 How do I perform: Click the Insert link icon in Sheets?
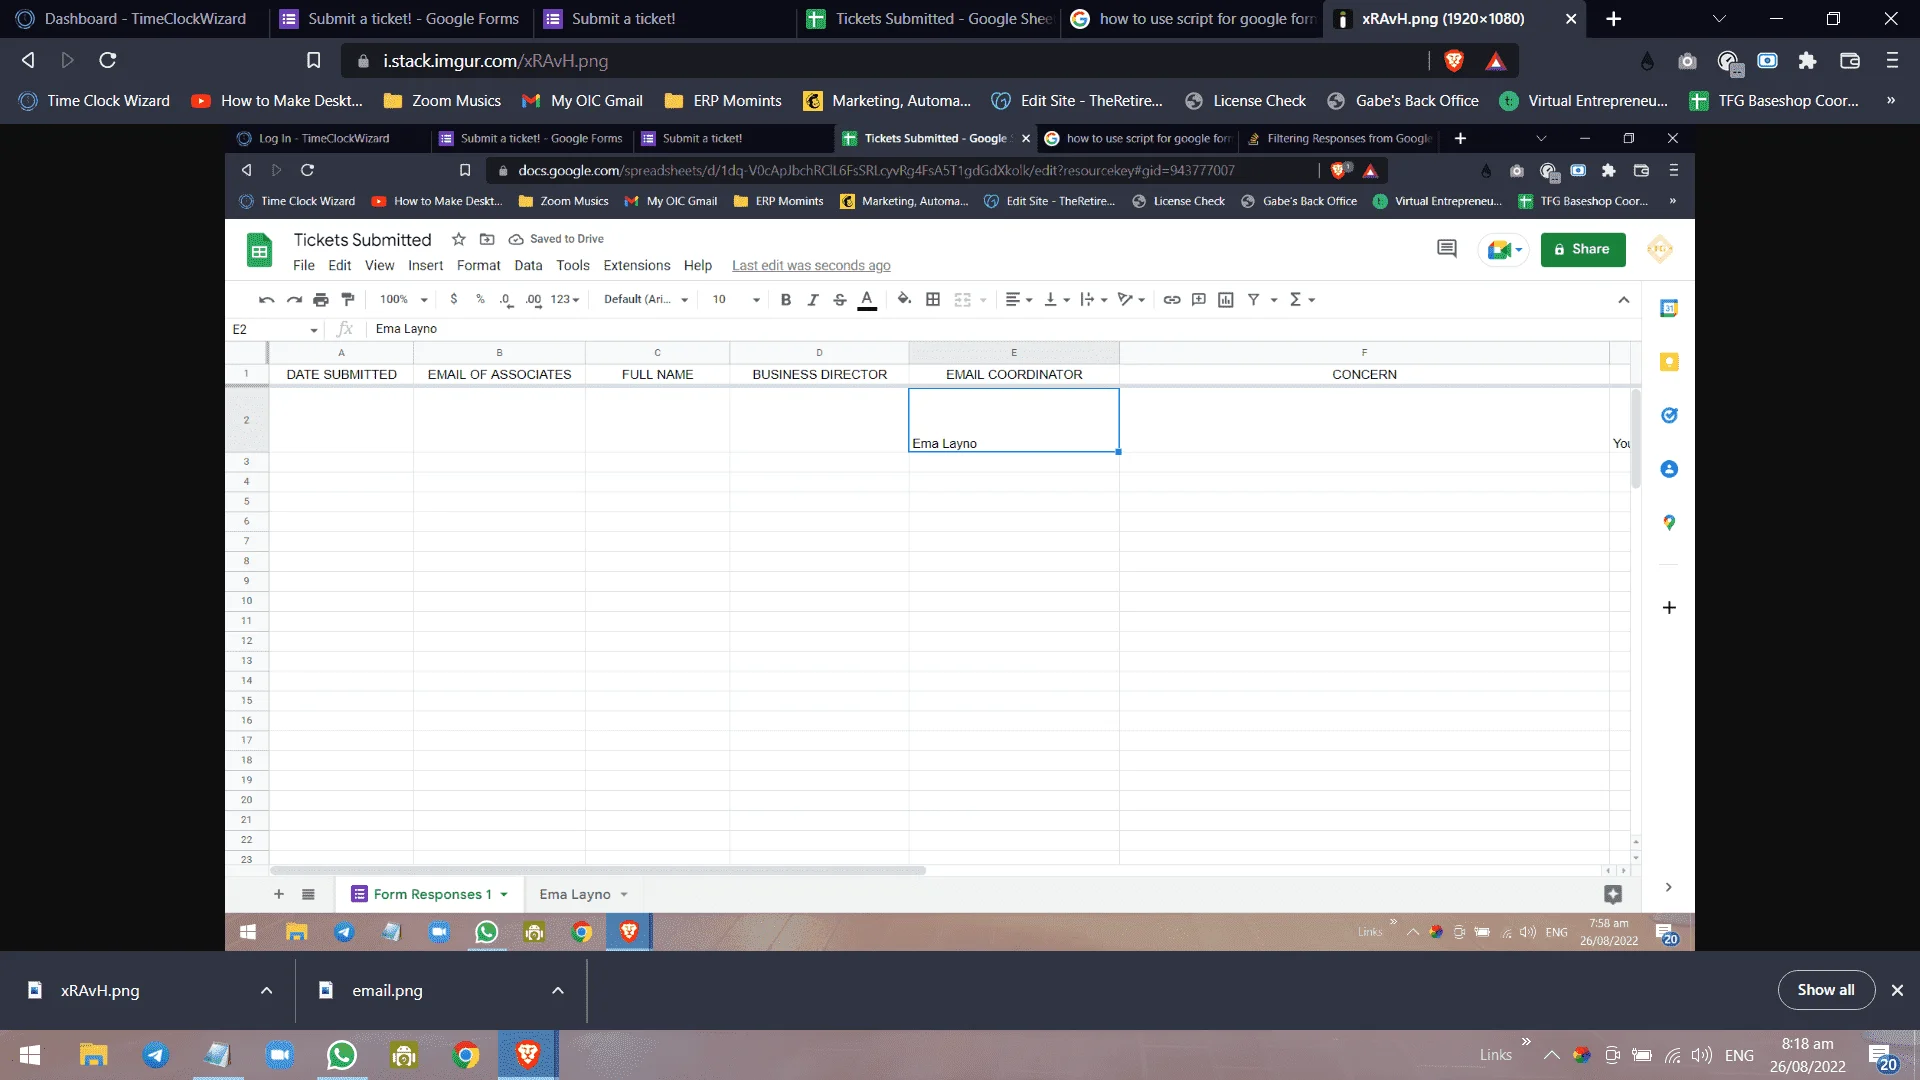(x=1172, y=300)
